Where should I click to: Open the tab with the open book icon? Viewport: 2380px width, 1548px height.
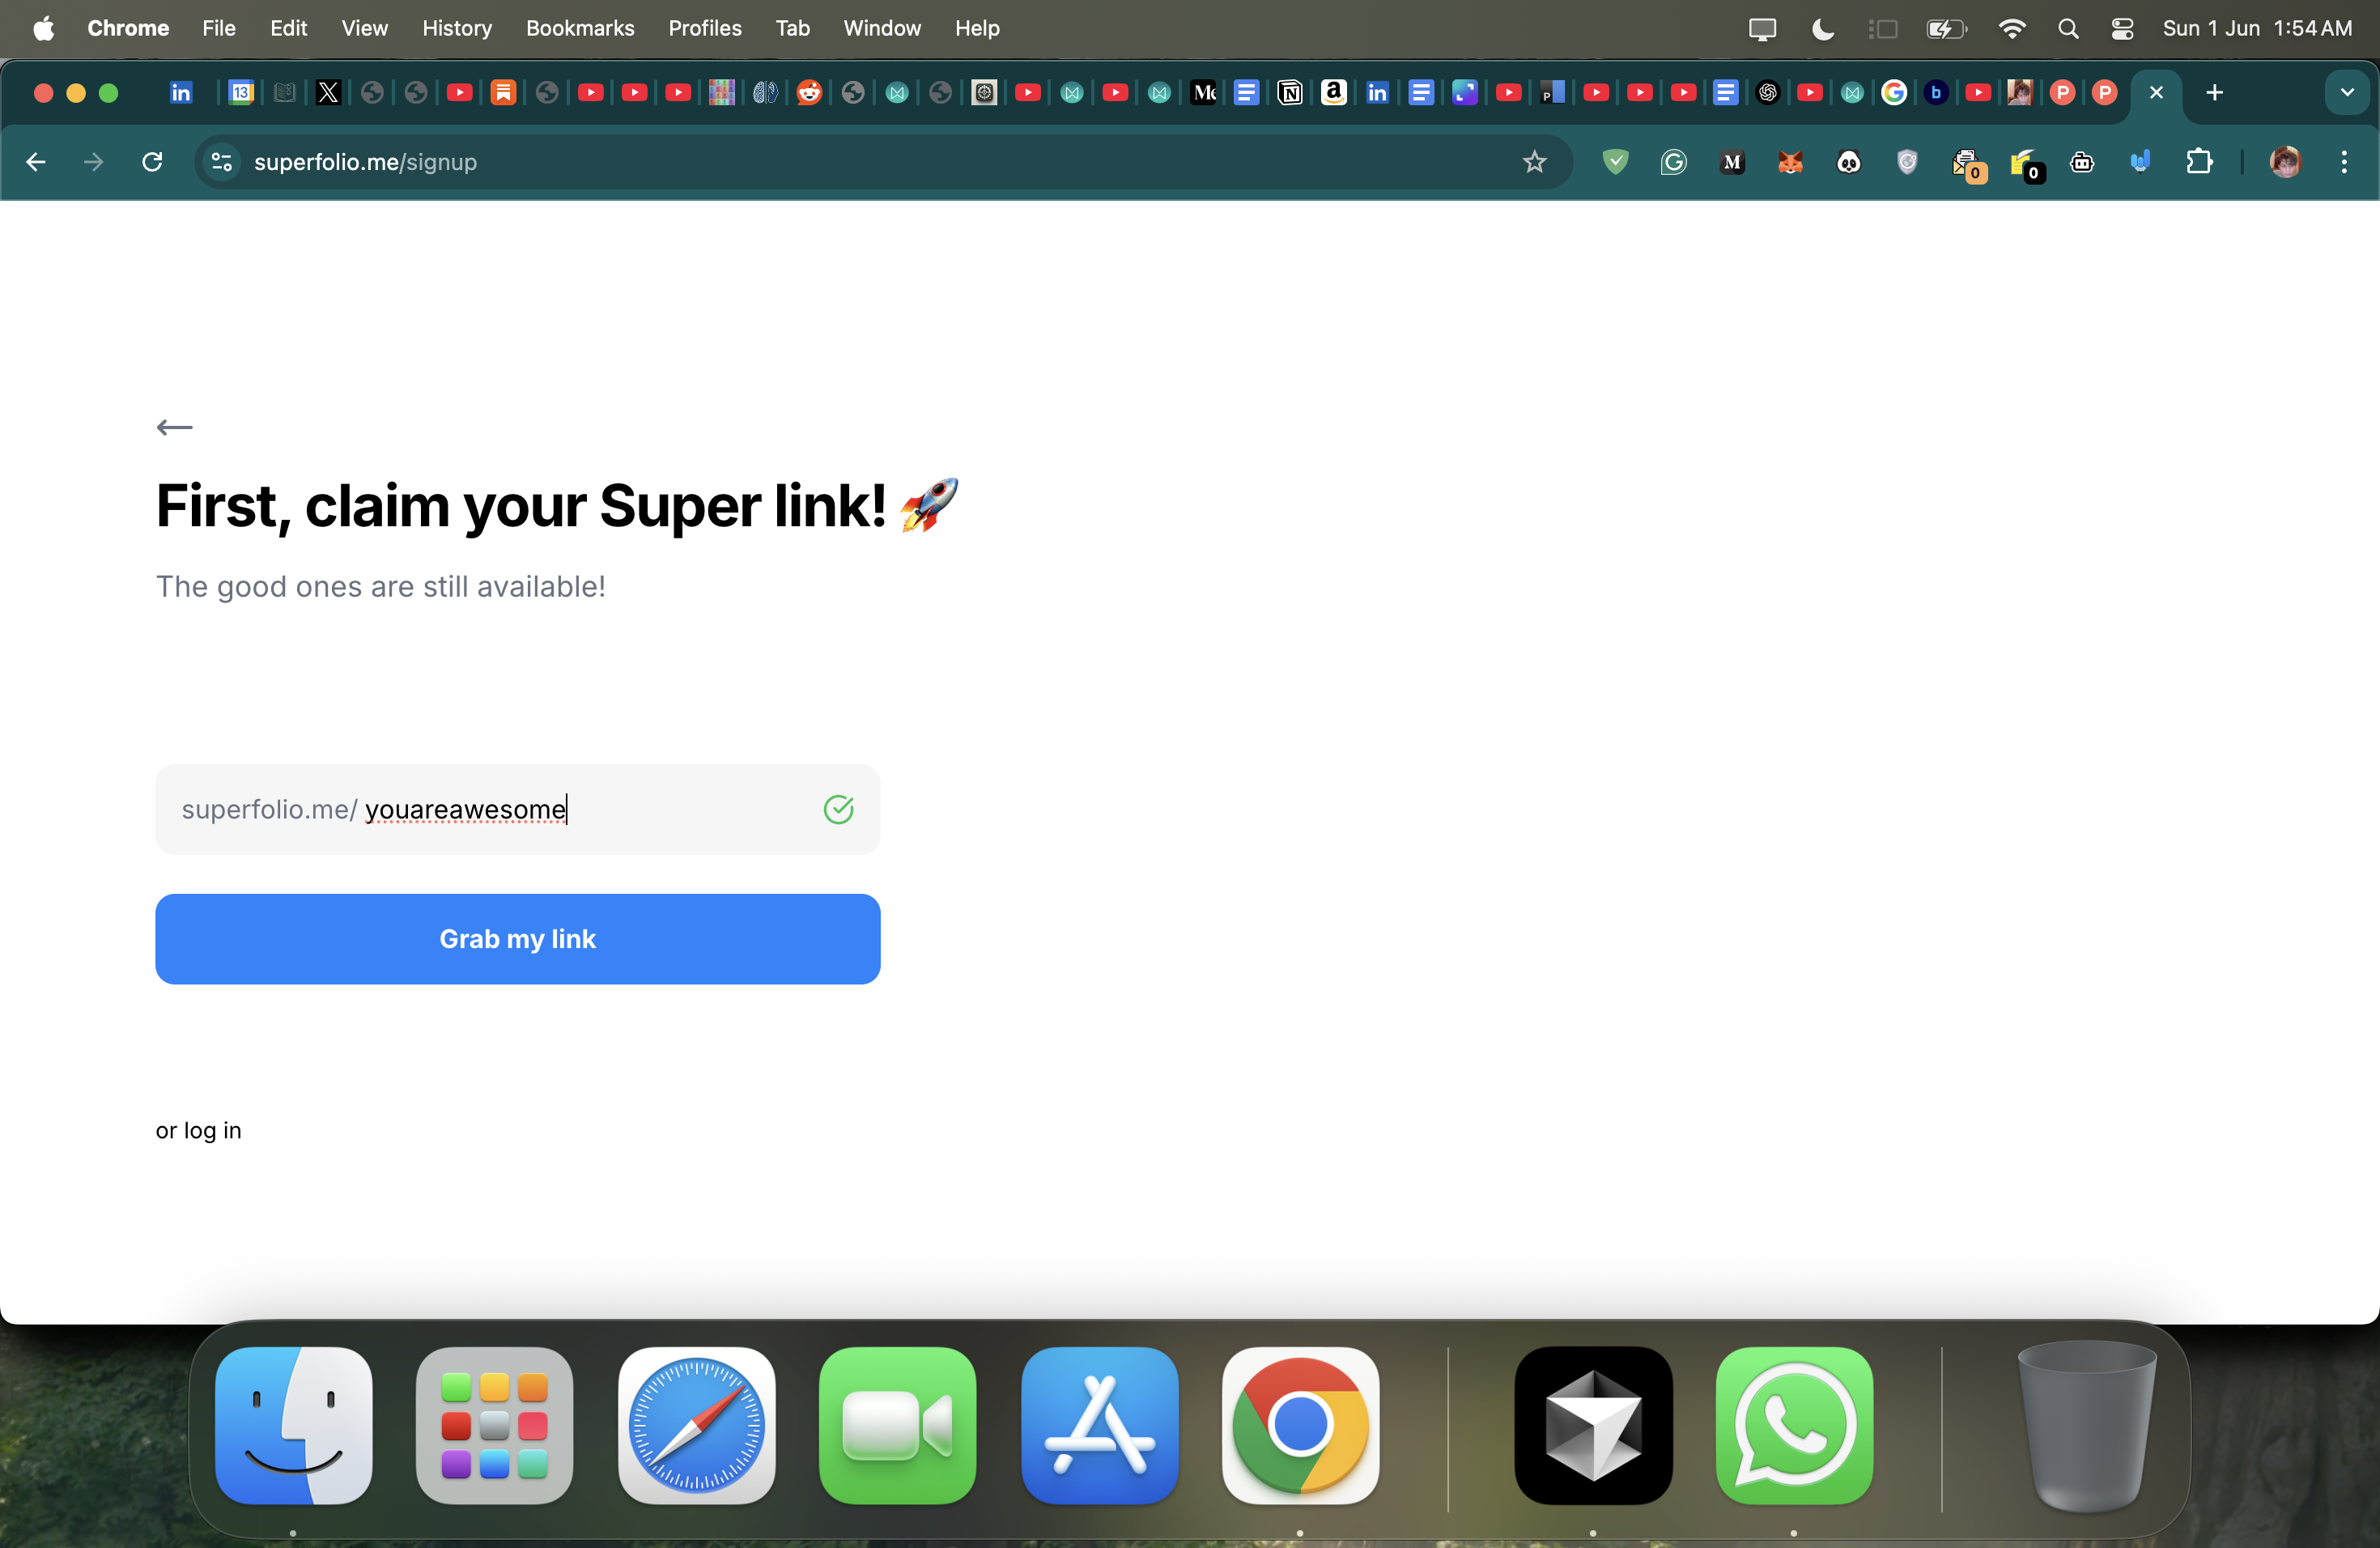click(285, 93)
